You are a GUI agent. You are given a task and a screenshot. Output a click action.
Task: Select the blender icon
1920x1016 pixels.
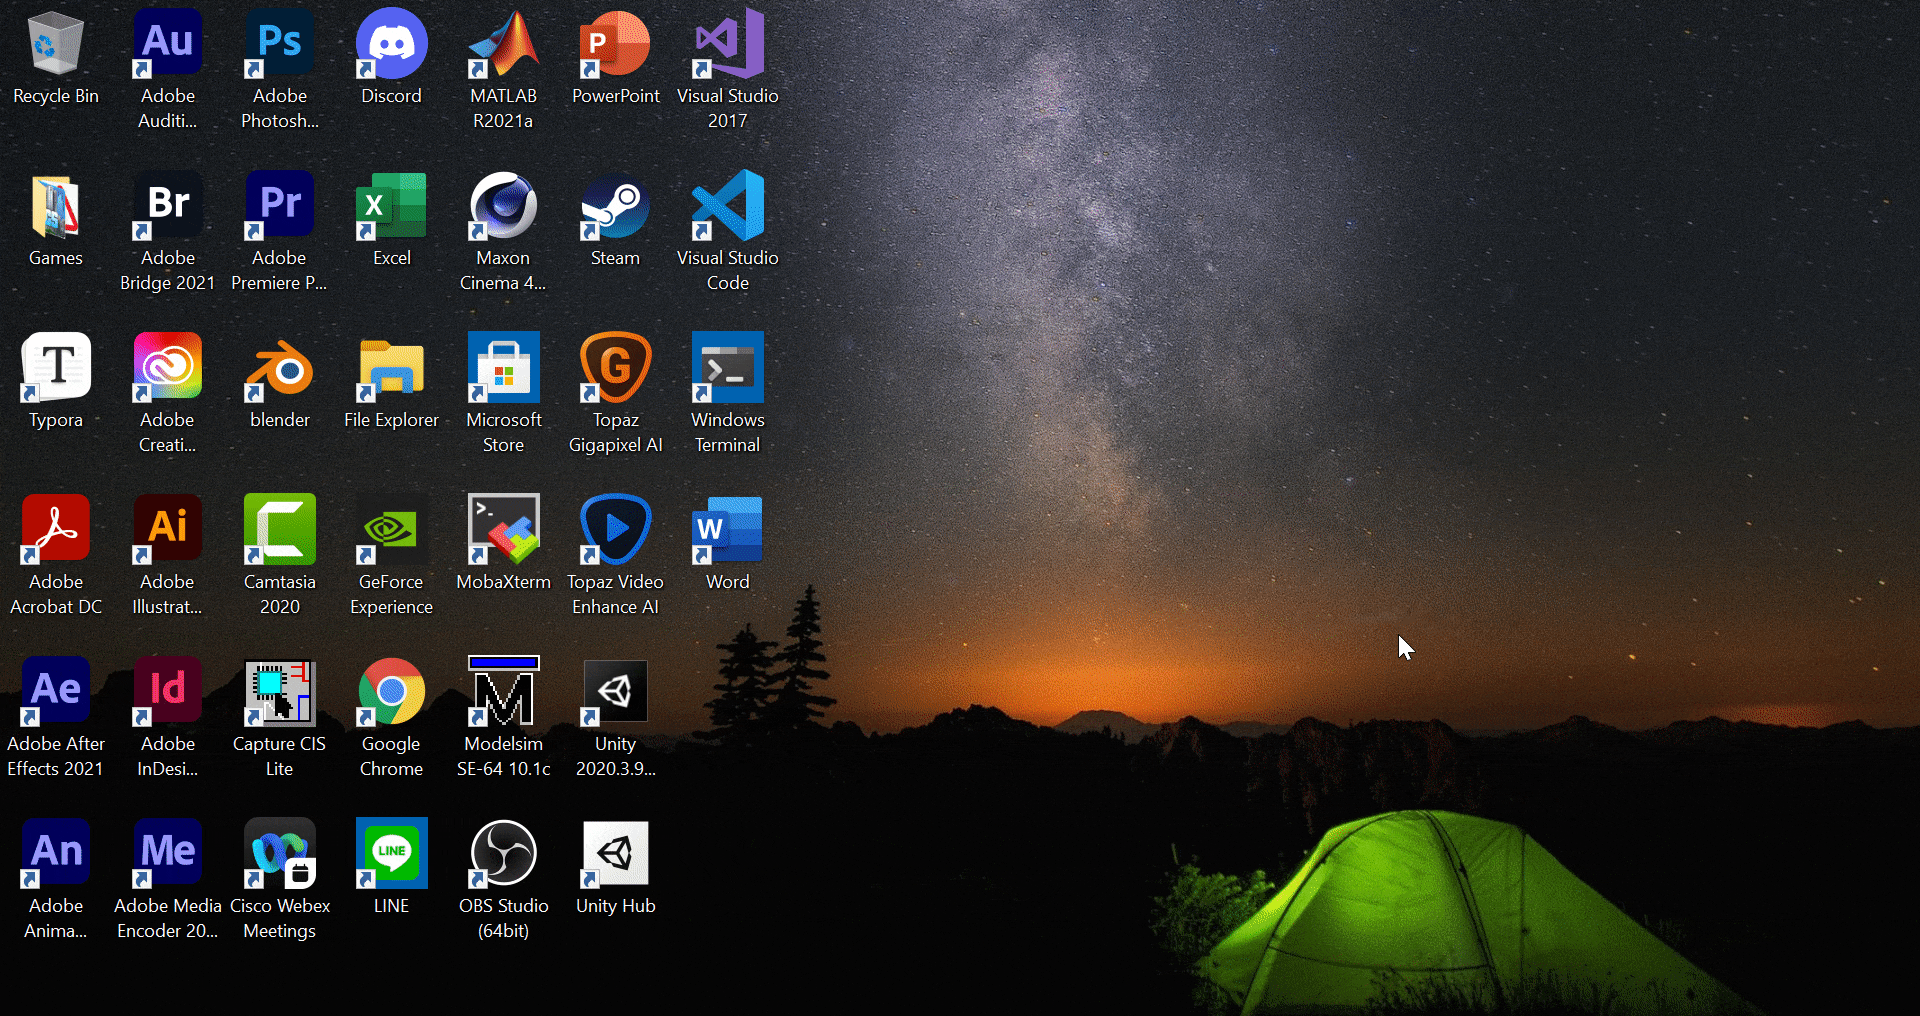280,368
